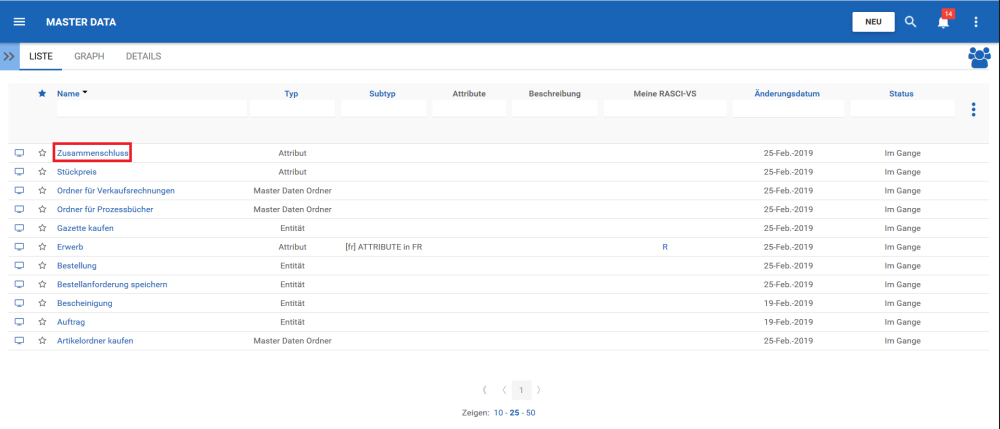Sort by Typ column header

pyautogui.click(x=291, y=94)
